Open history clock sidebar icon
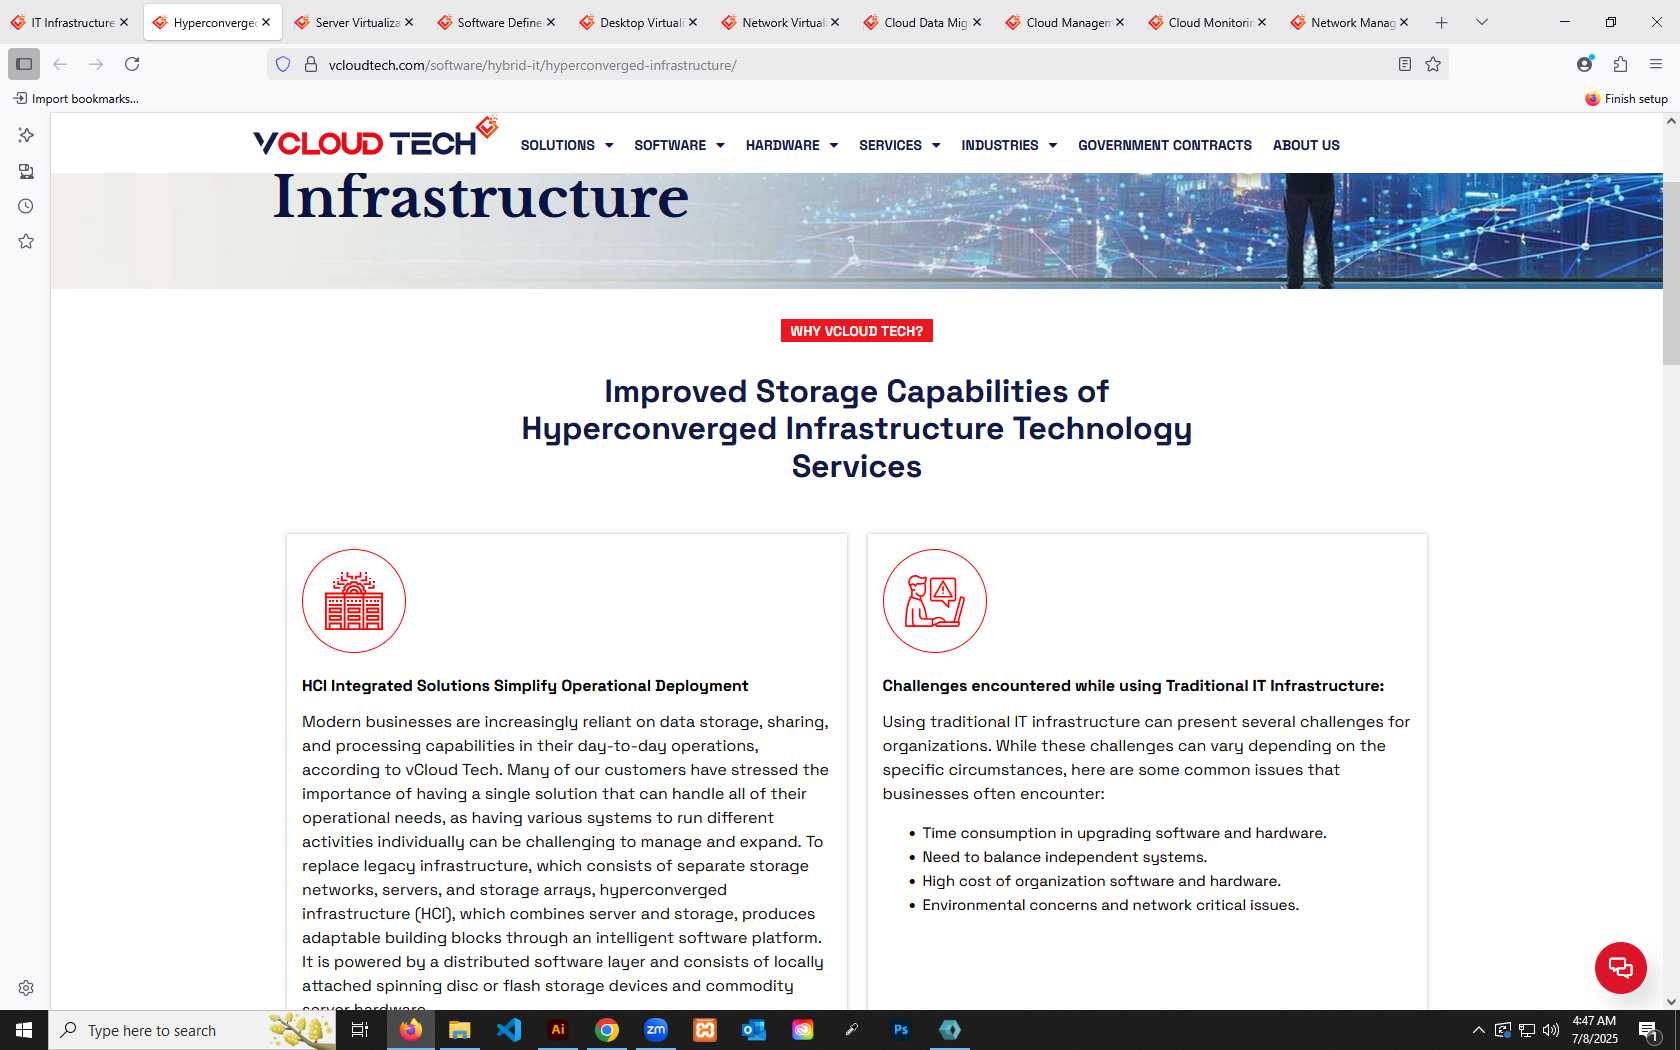Image resolution: width=1680 pixels, height=1050 pixels. click(x=26, y=206)
